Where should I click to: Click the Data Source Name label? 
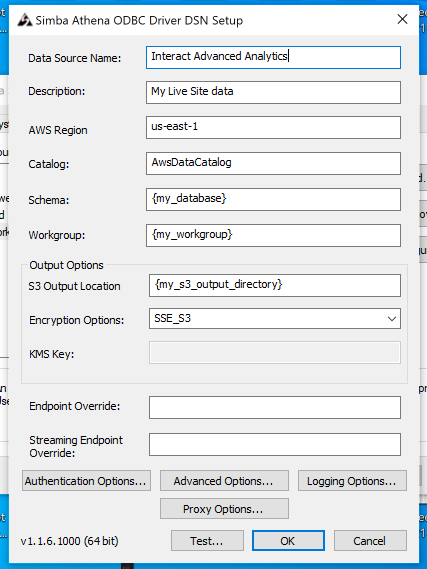point(75,58)
